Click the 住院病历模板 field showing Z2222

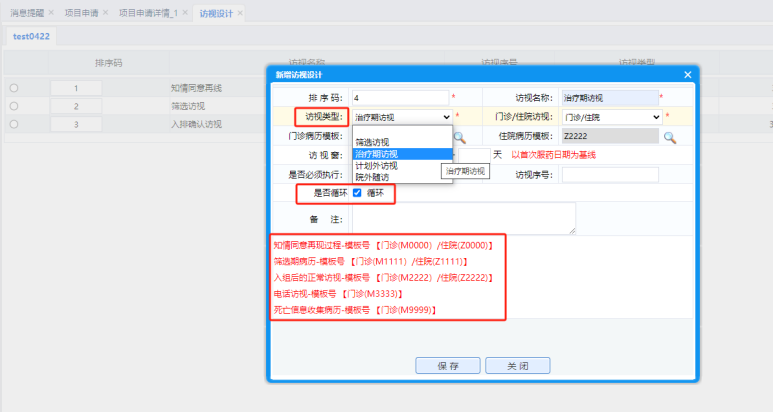(x=610, y=136)
